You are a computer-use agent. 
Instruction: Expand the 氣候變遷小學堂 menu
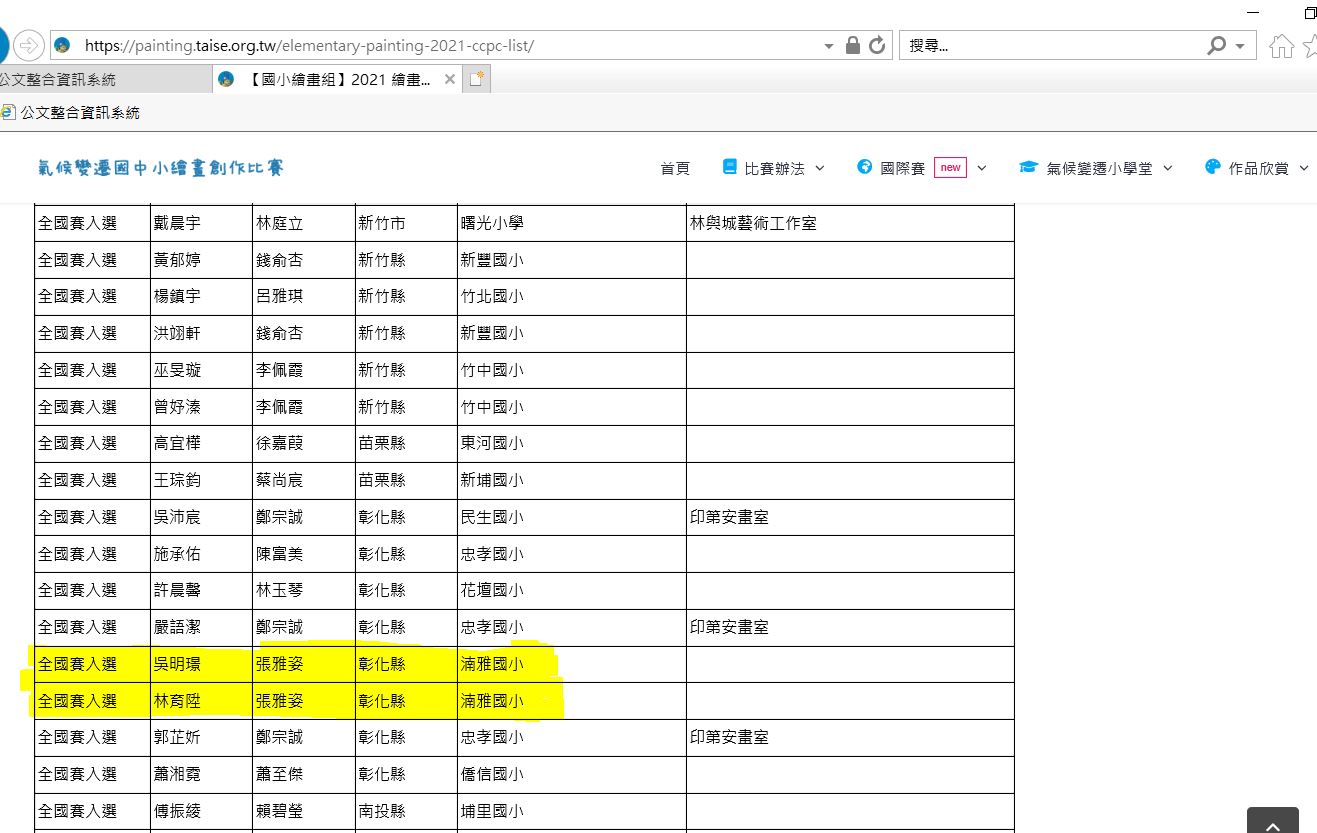coord(1096,168)
